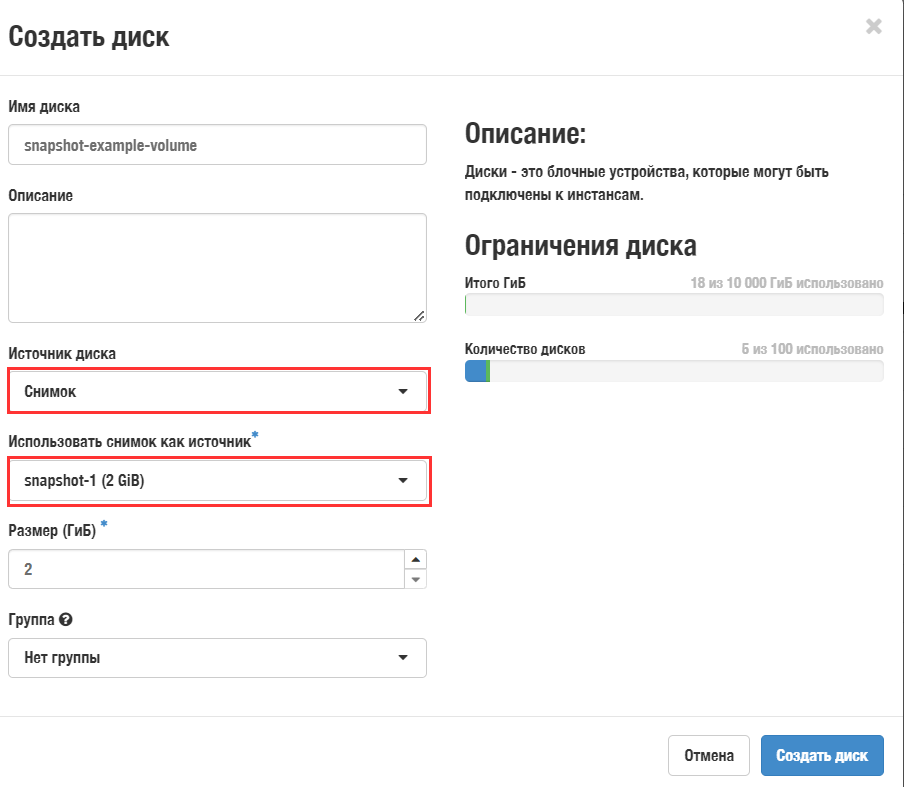The height and width of the screenshot is (787, 904).
Task: Click the caret on snapshot-1 source selector
Action: pyautogui.click(x=405, y=481)
